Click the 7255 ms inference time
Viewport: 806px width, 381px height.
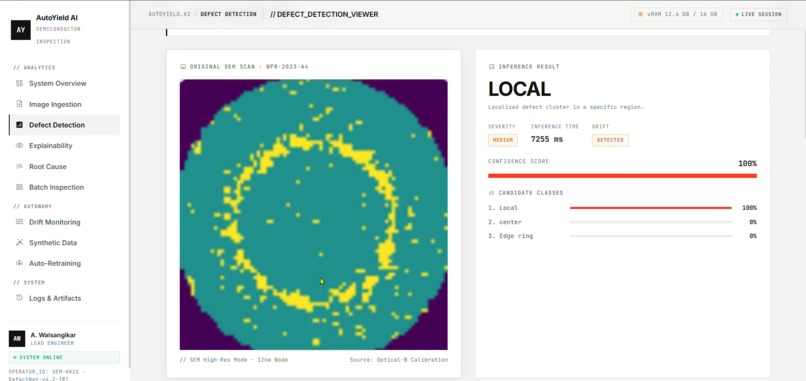point(546,139)
